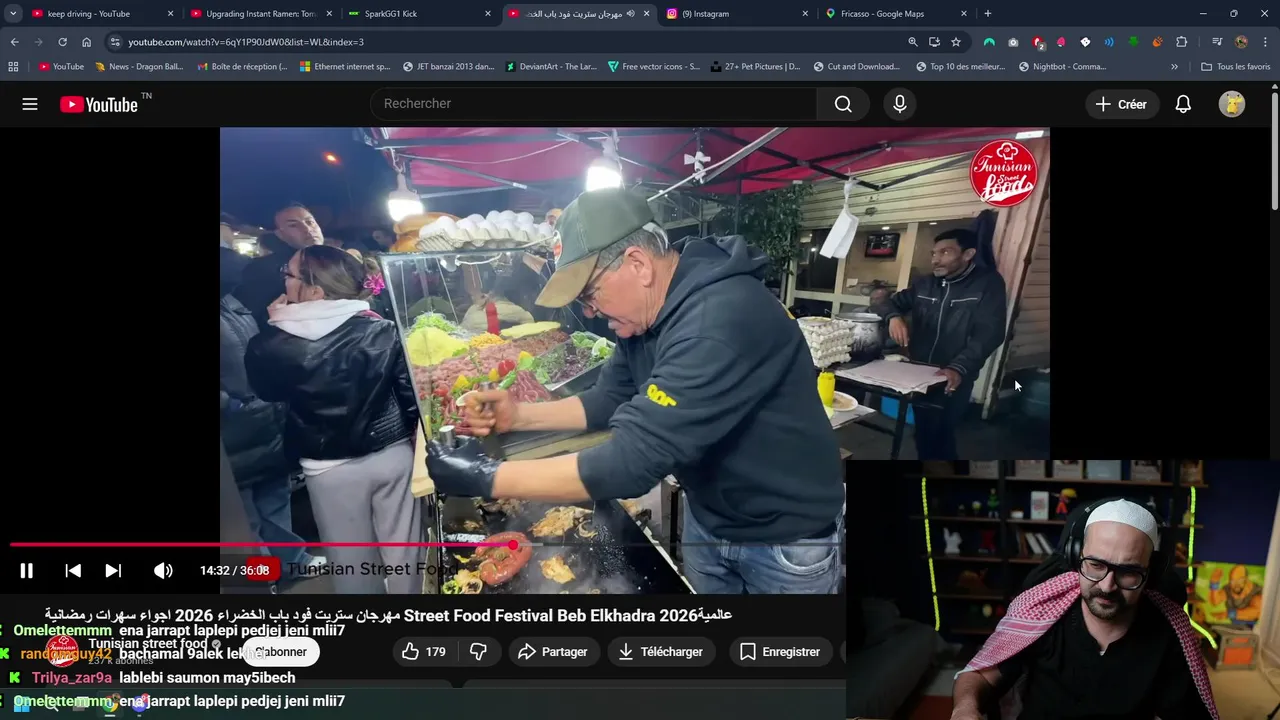Open the orange extension icon

pyautogui.click(x=1157, y=42)
